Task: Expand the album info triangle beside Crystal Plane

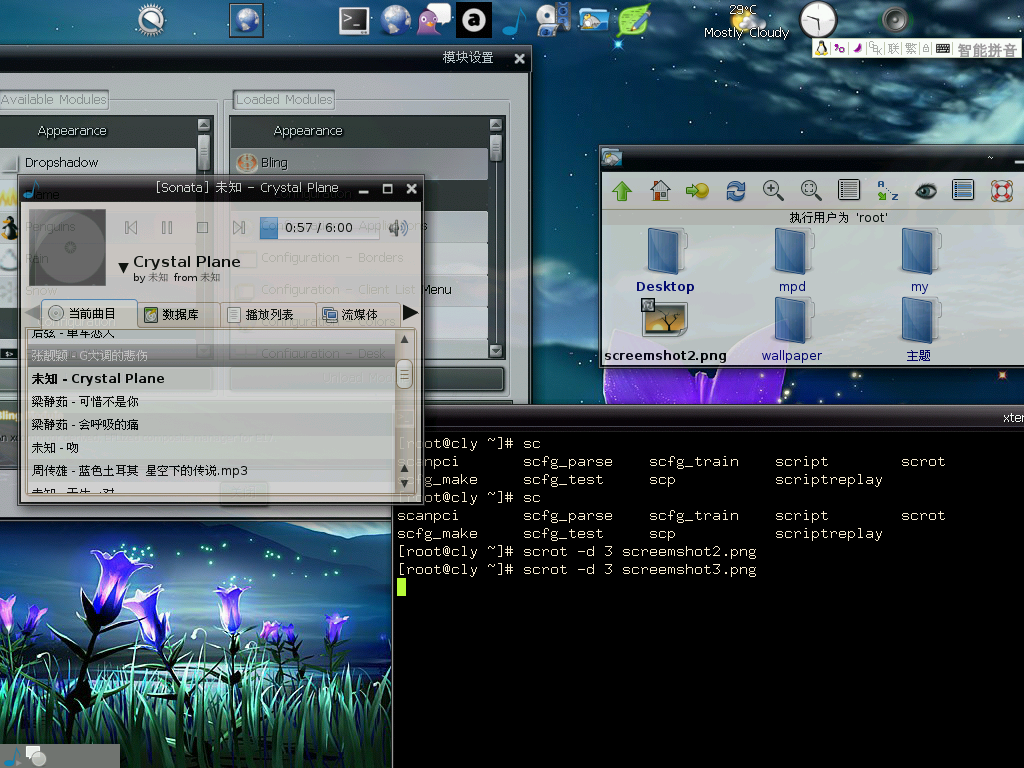Action: pyautogui.click(x=123, y=267)
